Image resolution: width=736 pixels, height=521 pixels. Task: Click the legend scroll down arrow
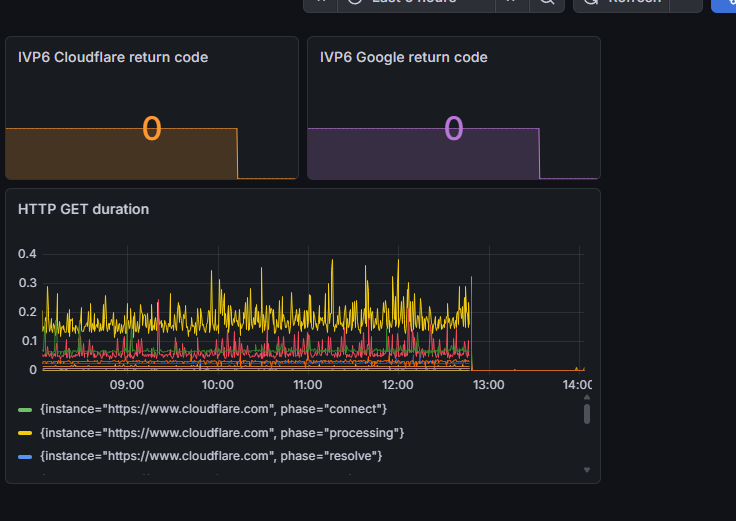click(x=587, y=470)
